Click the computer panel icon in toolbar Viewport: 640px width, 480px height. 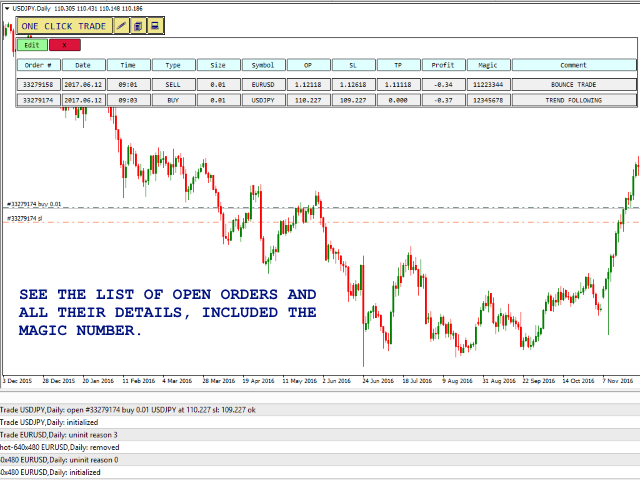[154, 25]
